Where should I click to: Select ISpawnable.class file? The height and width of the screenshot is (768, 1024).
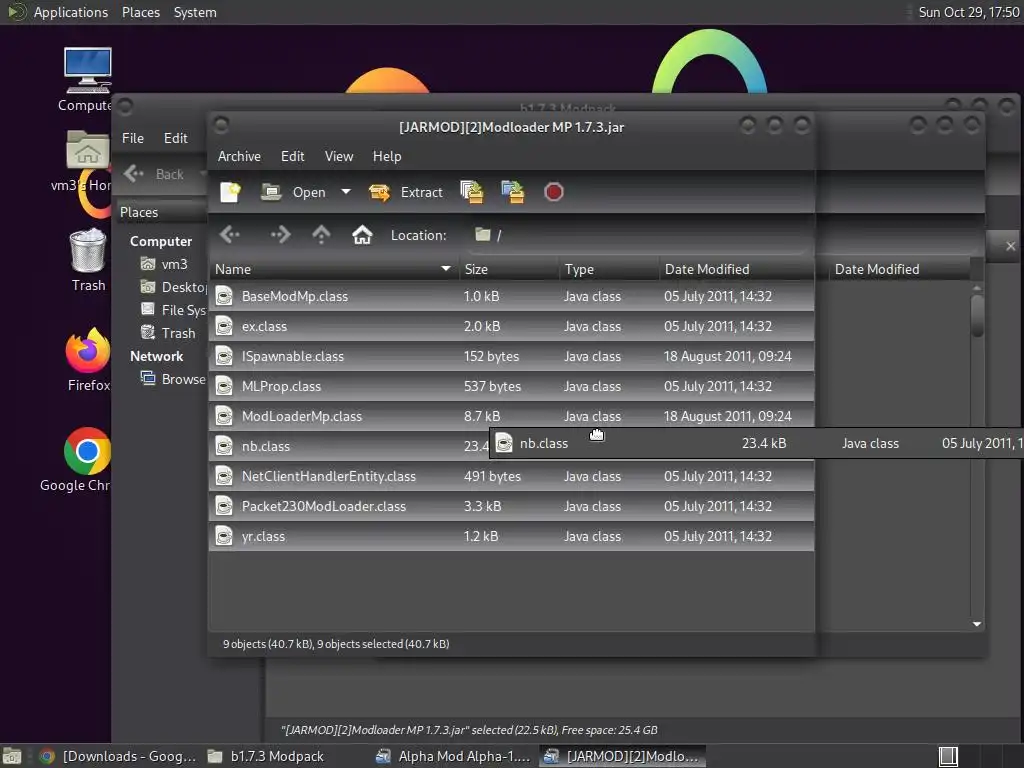[x=511, y=357]
